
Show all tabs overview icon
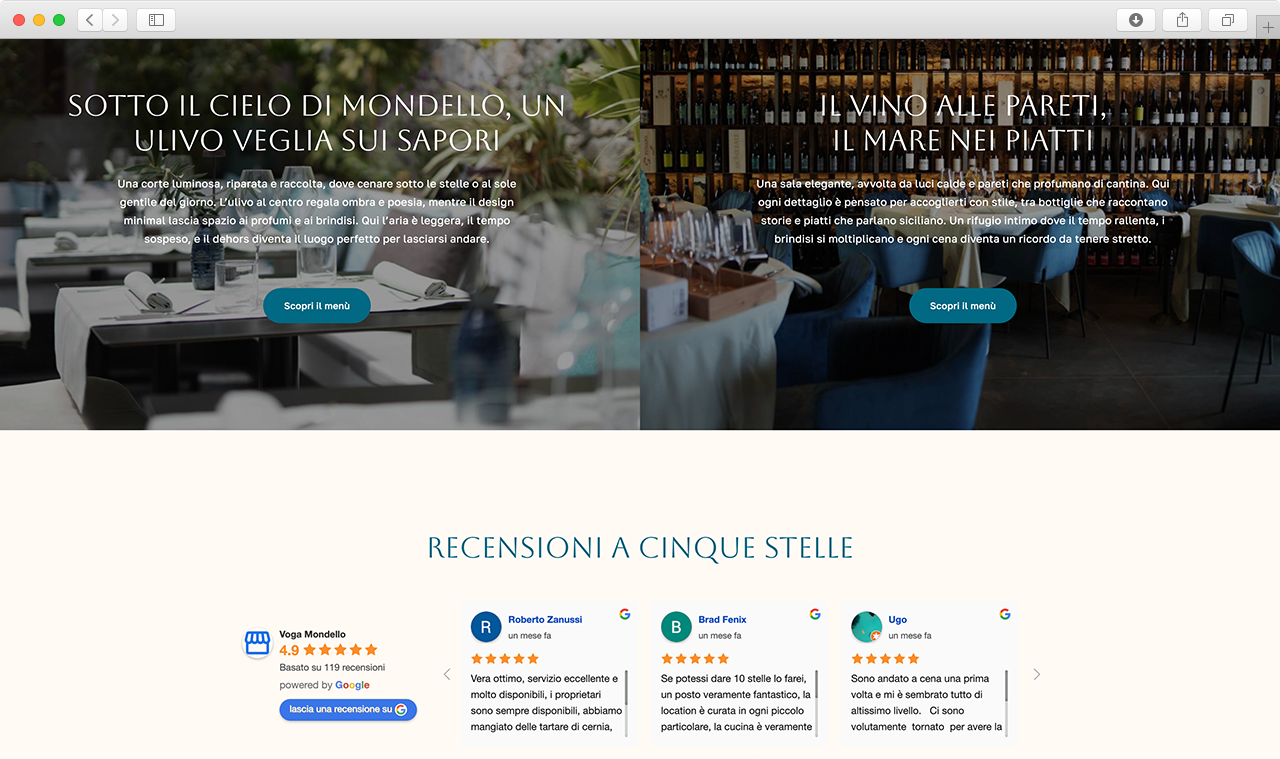pyautogui.click(x=1228, y=20)
